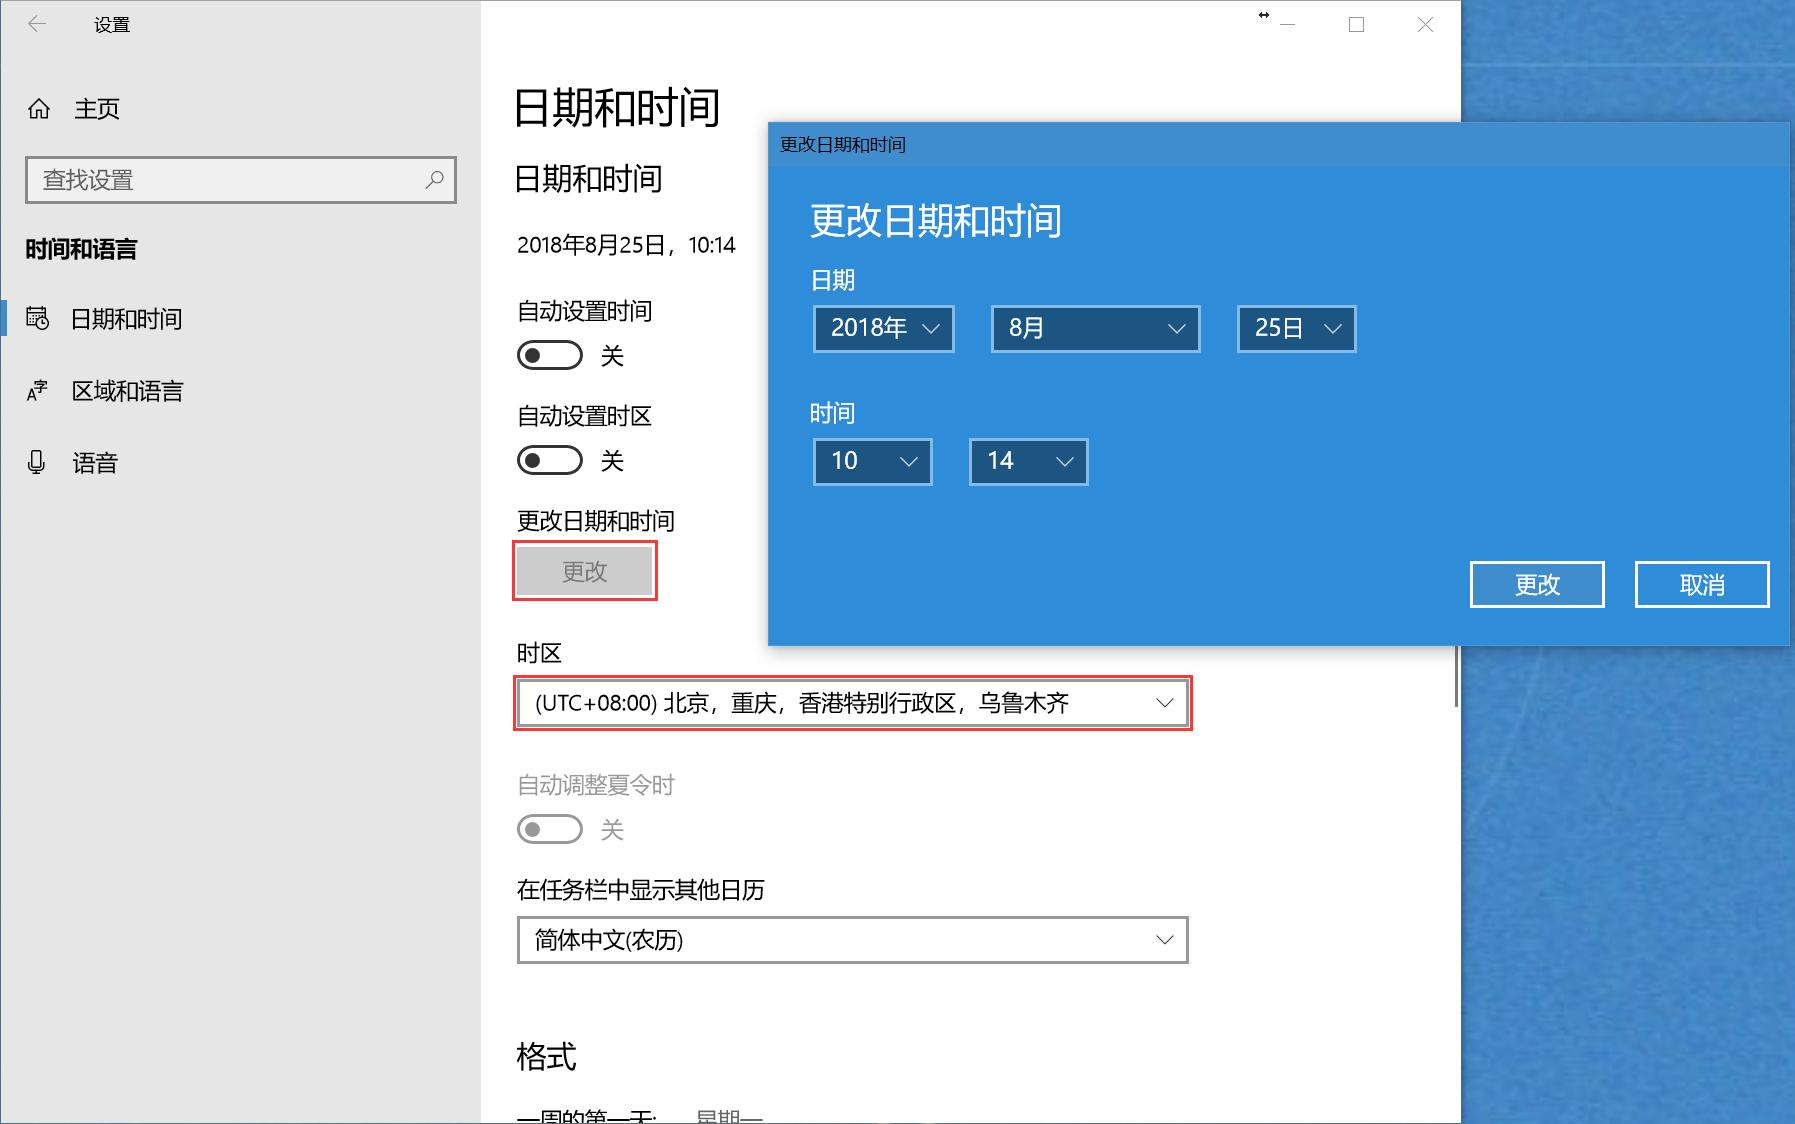Open the home icon in sidebar
This screenshot has height=1124, width=1795.
(40, 109)
